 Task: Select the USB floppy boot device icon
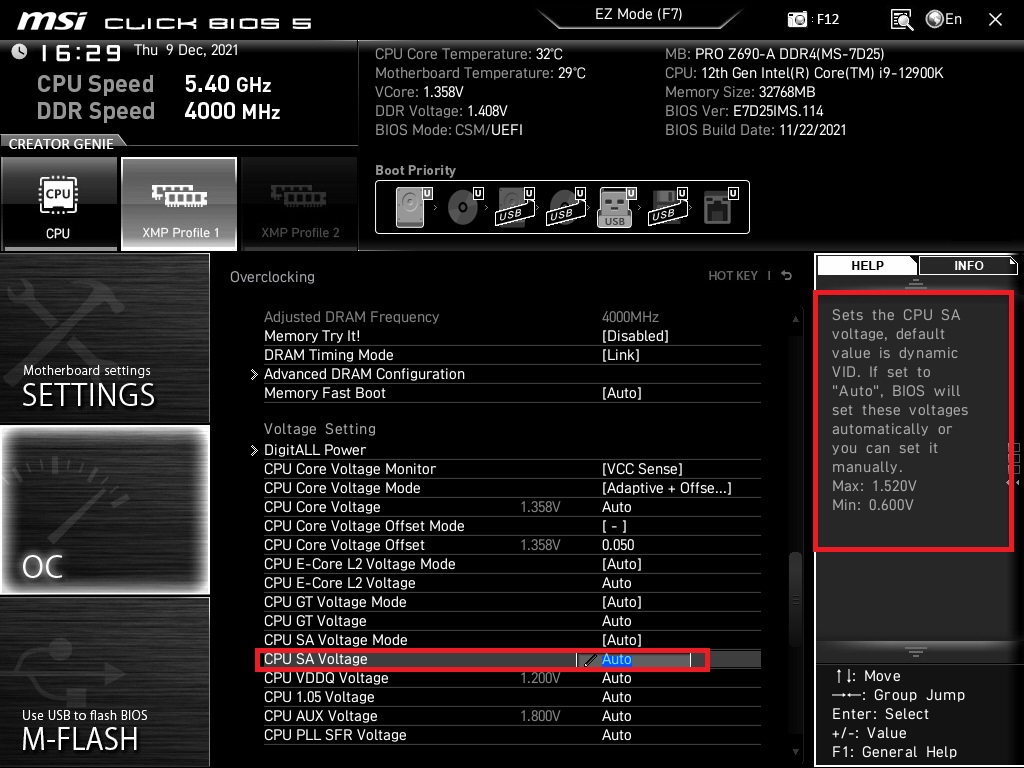[x=667, y=206]
